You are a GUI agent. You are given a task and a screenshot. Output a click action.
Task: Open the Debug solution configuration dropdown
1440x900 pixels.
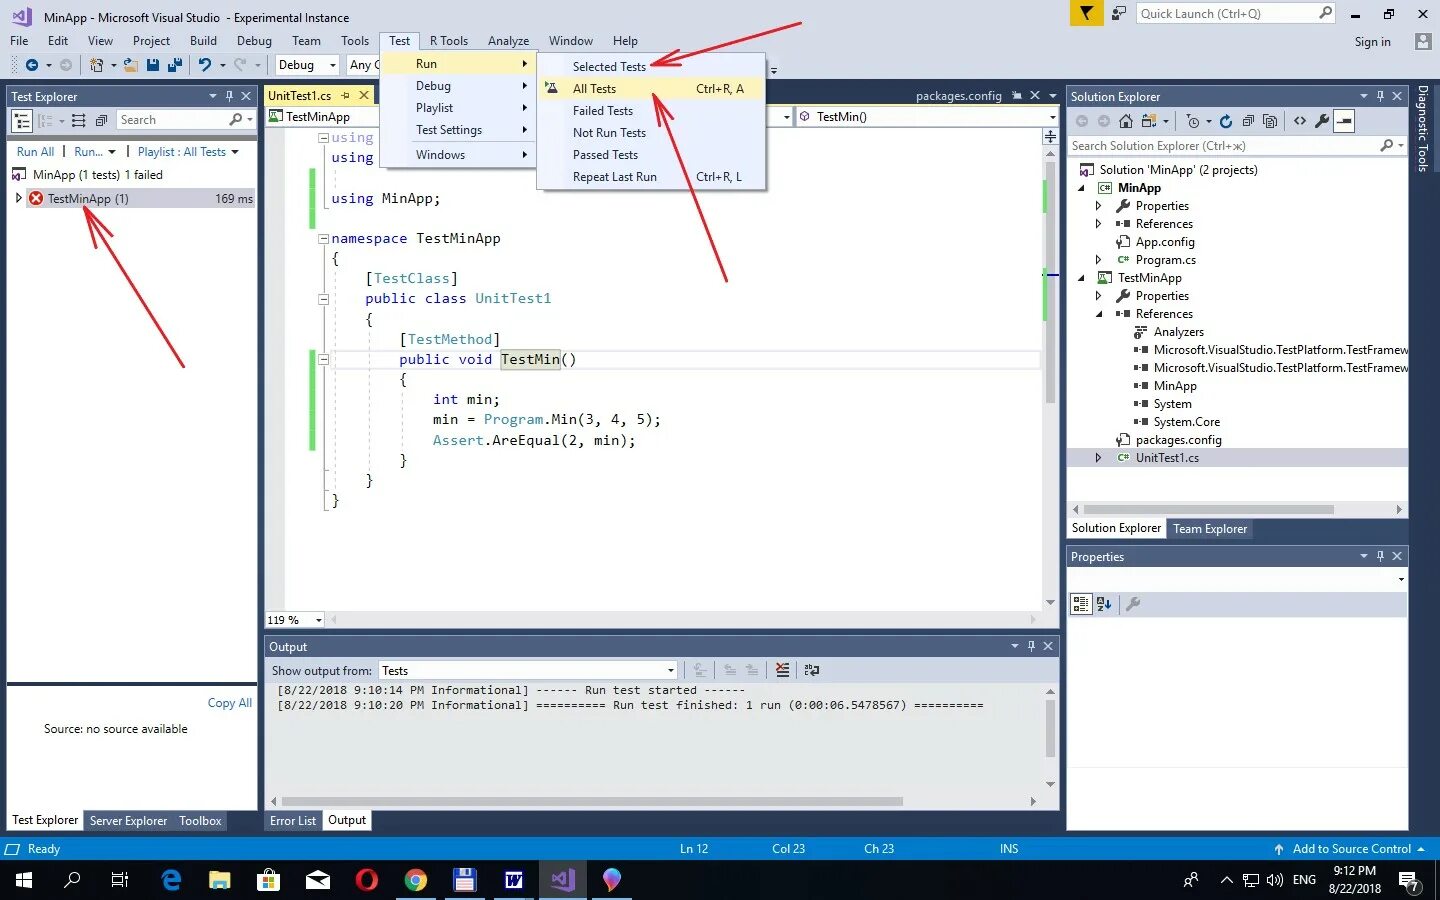[308, 65]
